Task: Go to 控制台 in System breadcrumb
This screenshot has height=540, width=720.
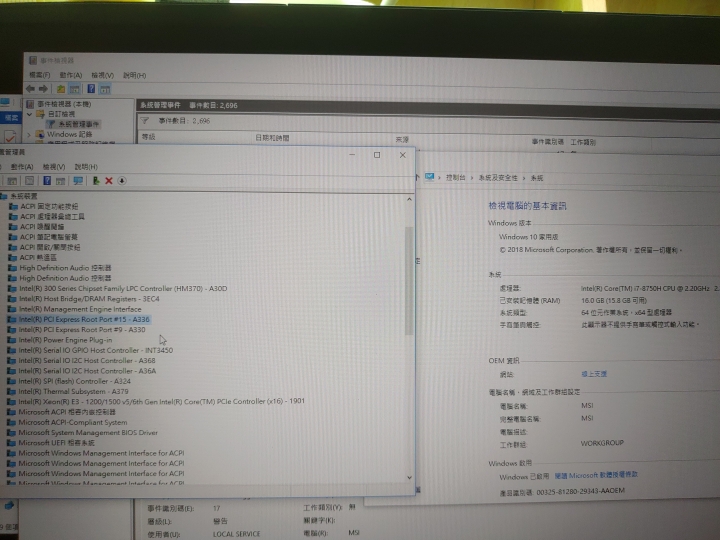Action: coord(455,178)
